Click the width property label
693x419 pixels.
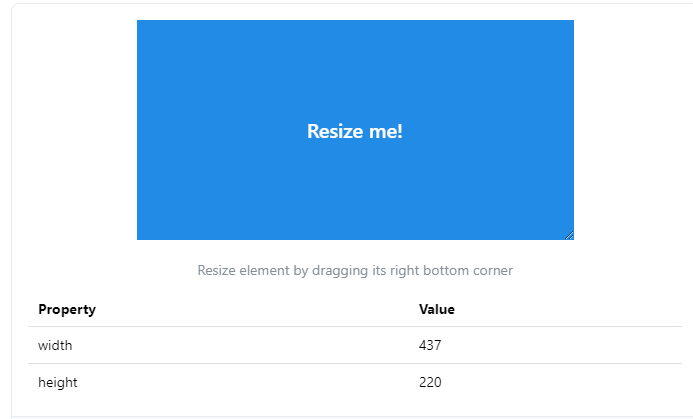click(55, 345)
